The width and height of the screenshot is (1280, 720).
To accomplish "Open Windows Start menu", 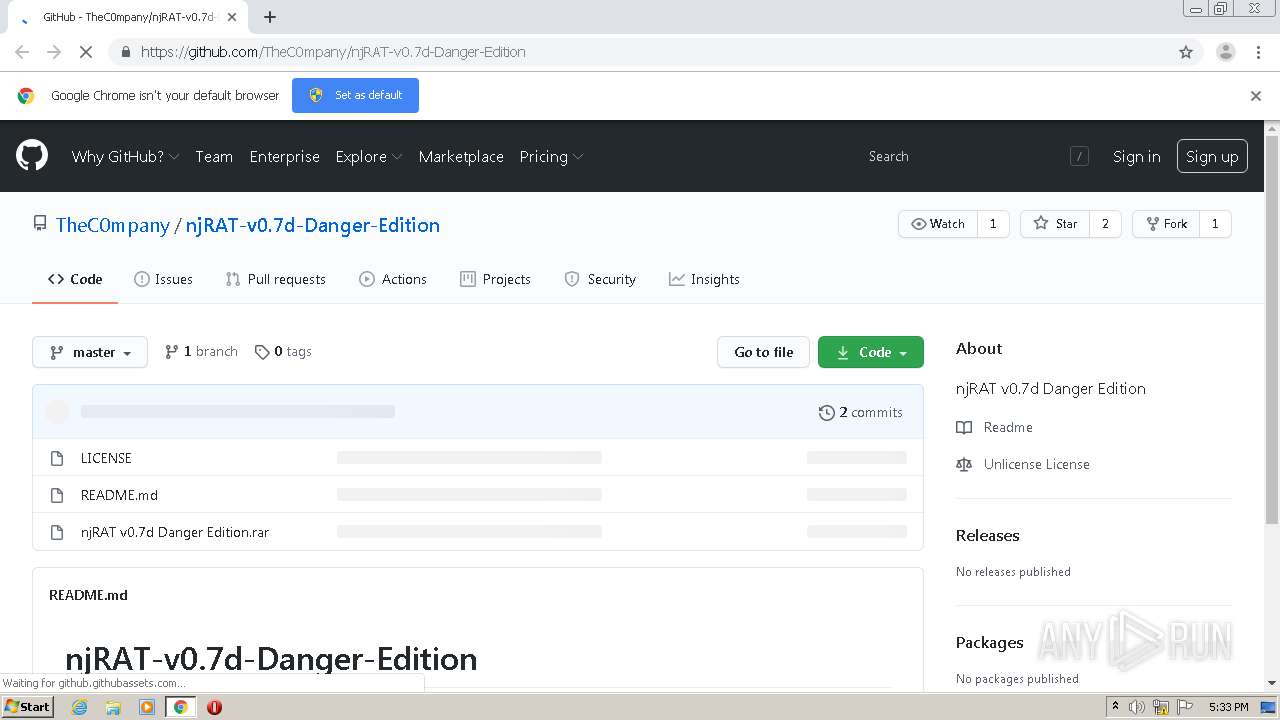I will click(x=27, y=707).
